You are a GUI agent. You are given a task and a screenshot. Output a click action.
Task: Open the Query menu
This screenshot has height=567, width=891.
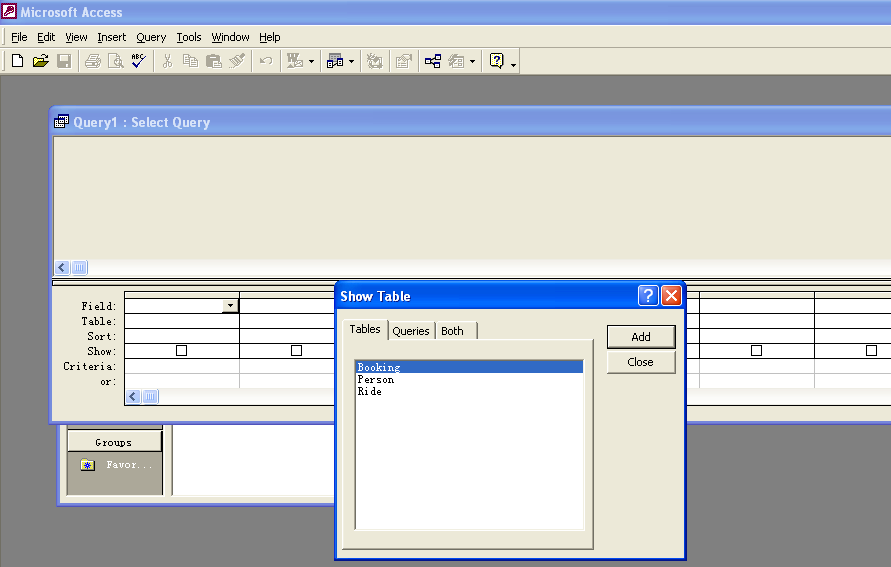coord(151,37)
